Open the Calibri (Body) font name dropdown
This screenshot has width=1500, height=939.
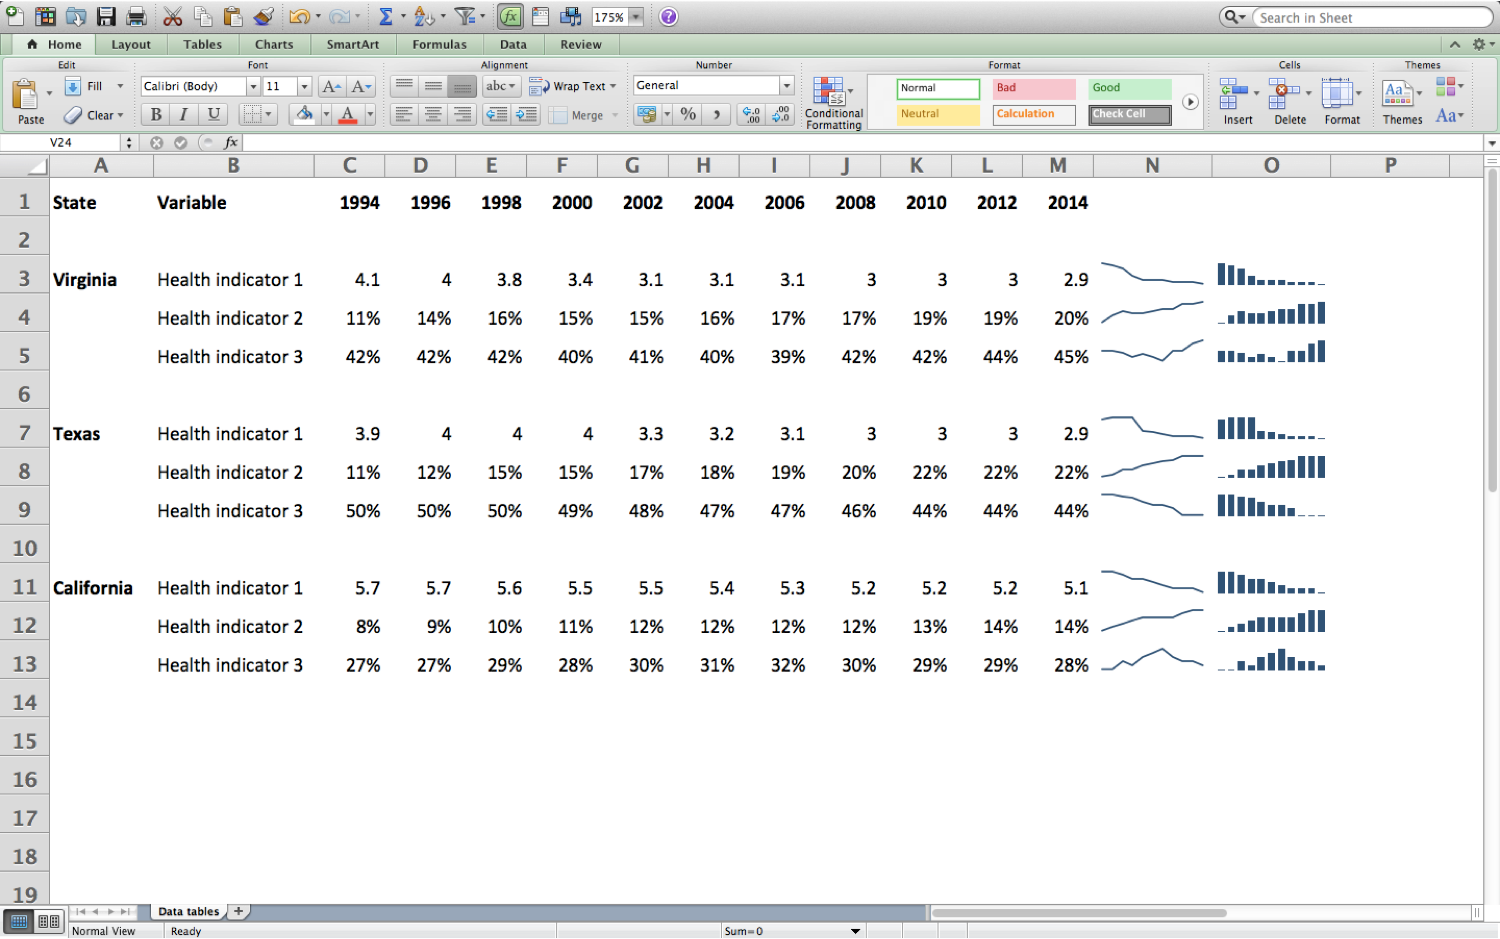point(253,87)
